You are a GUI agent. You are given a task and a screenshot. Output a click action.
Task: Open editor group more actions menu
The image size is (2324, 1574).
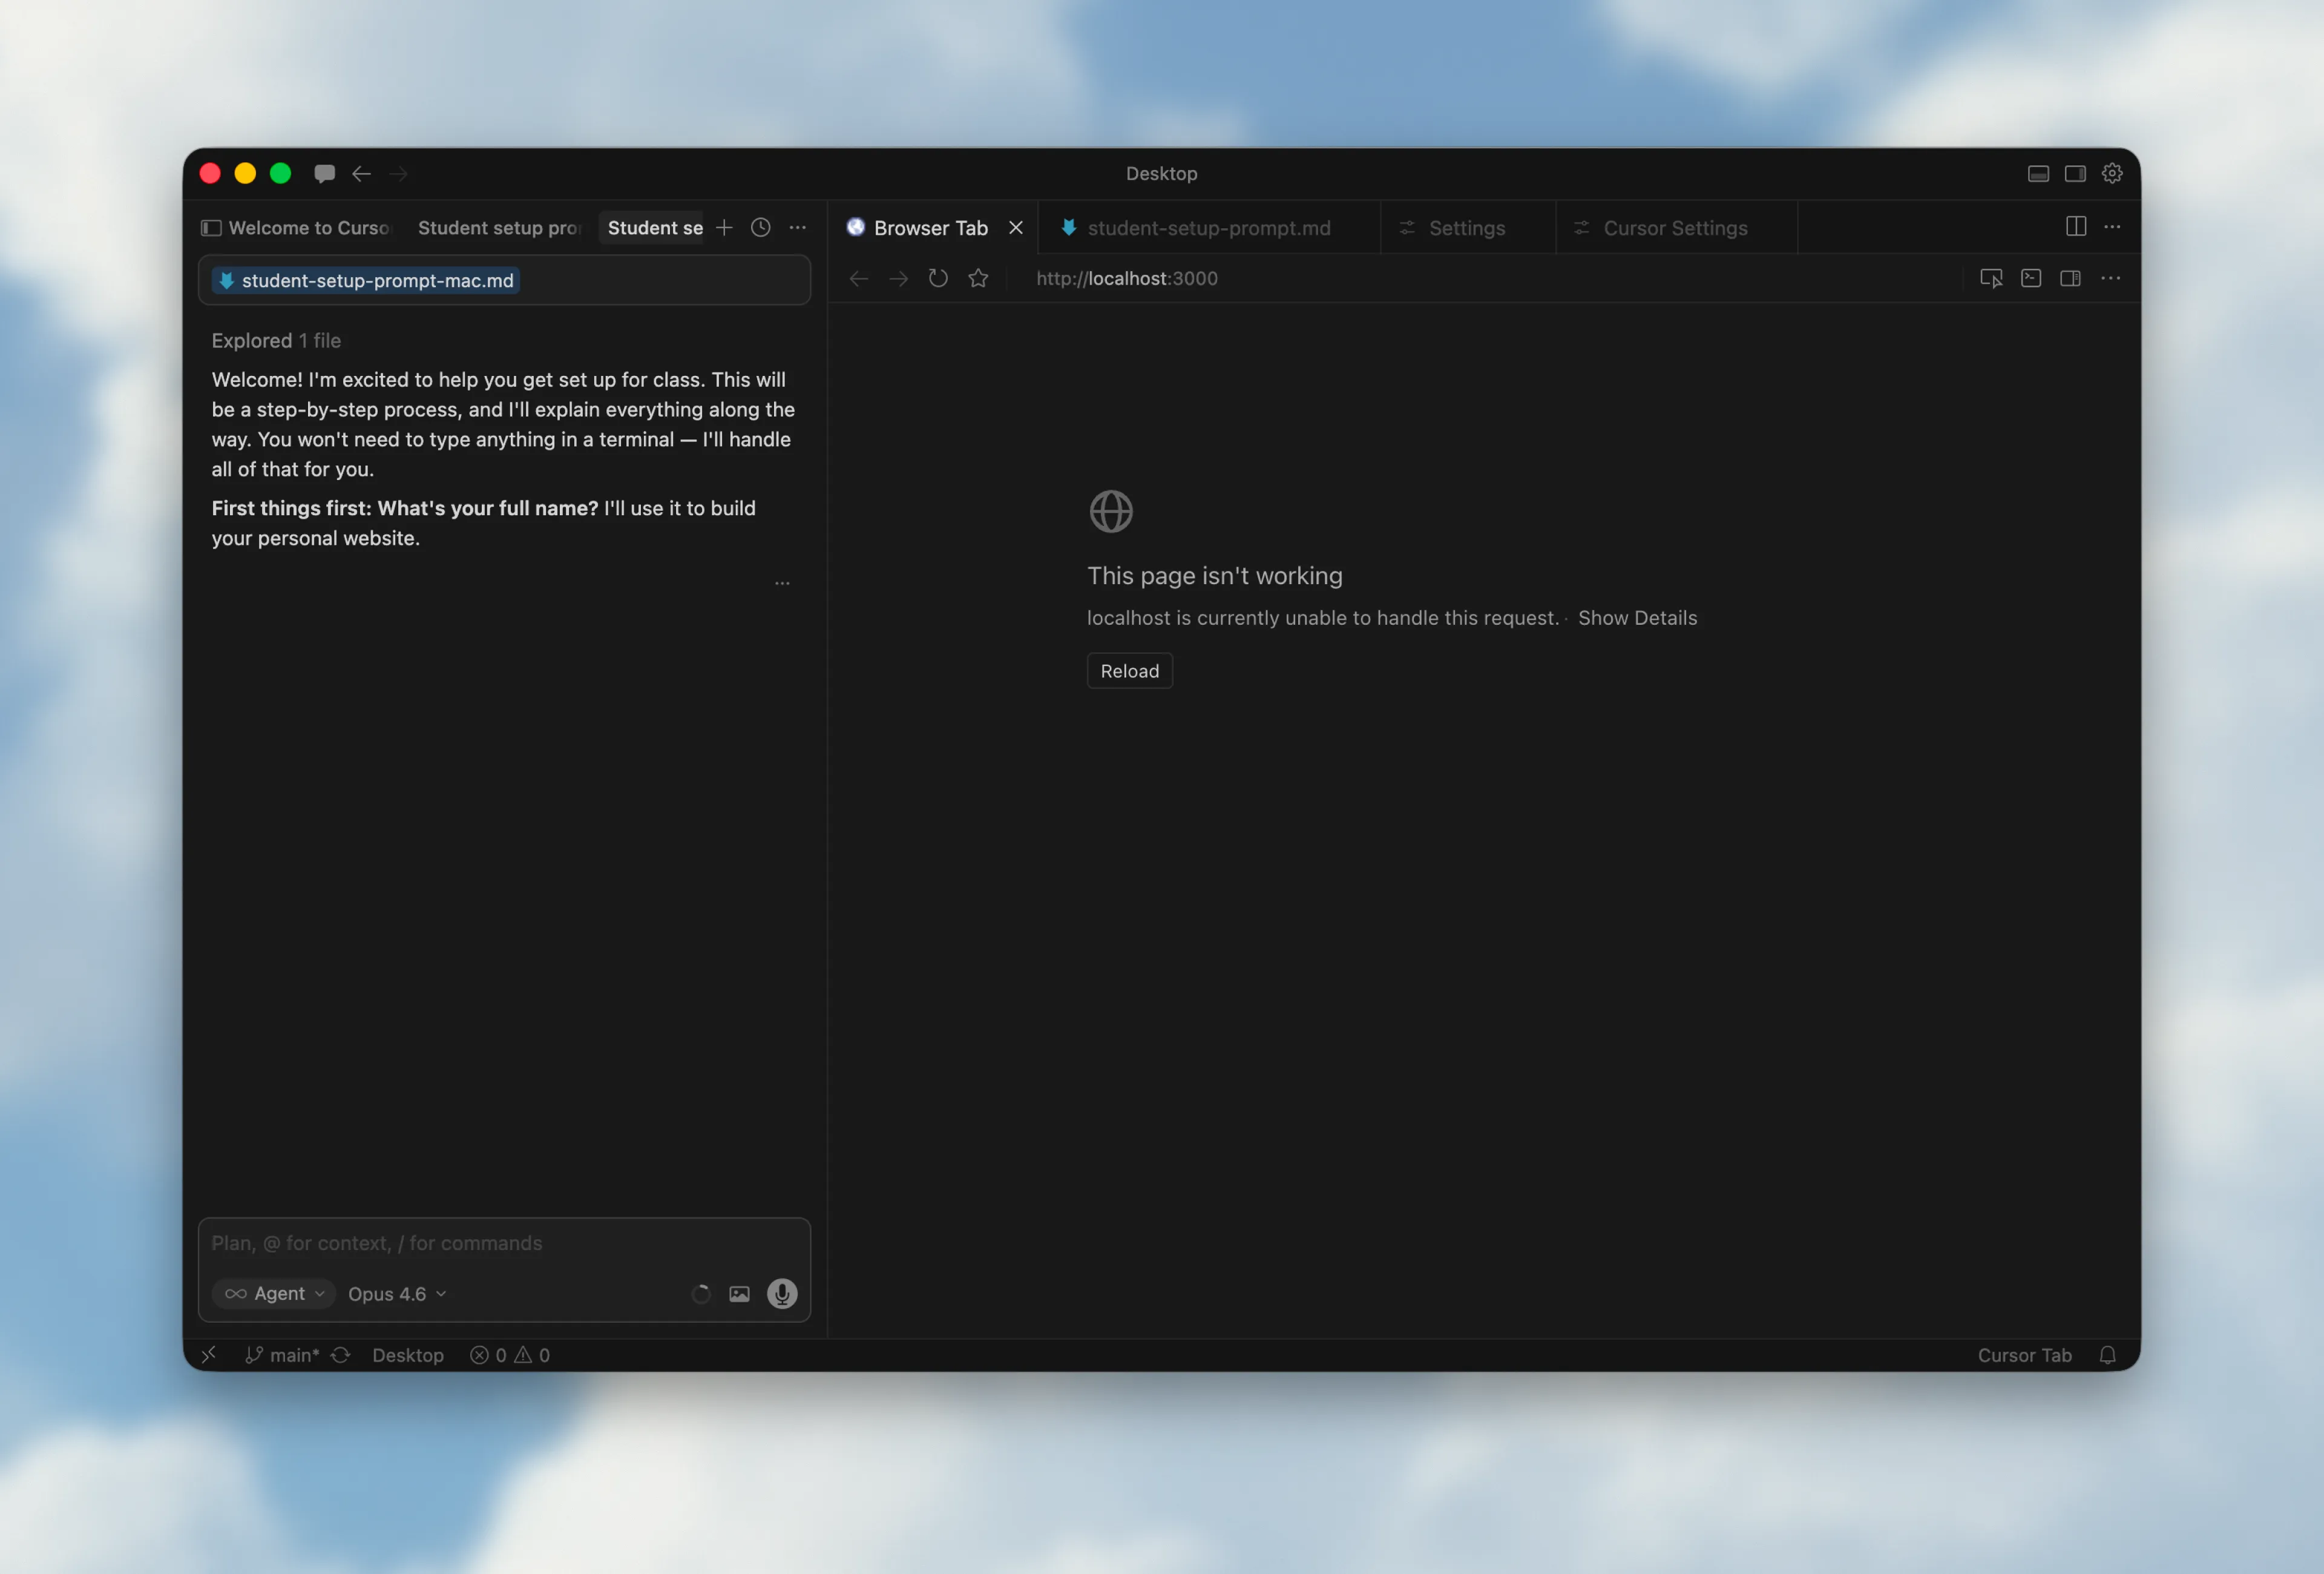click(x=2112, y=227)
